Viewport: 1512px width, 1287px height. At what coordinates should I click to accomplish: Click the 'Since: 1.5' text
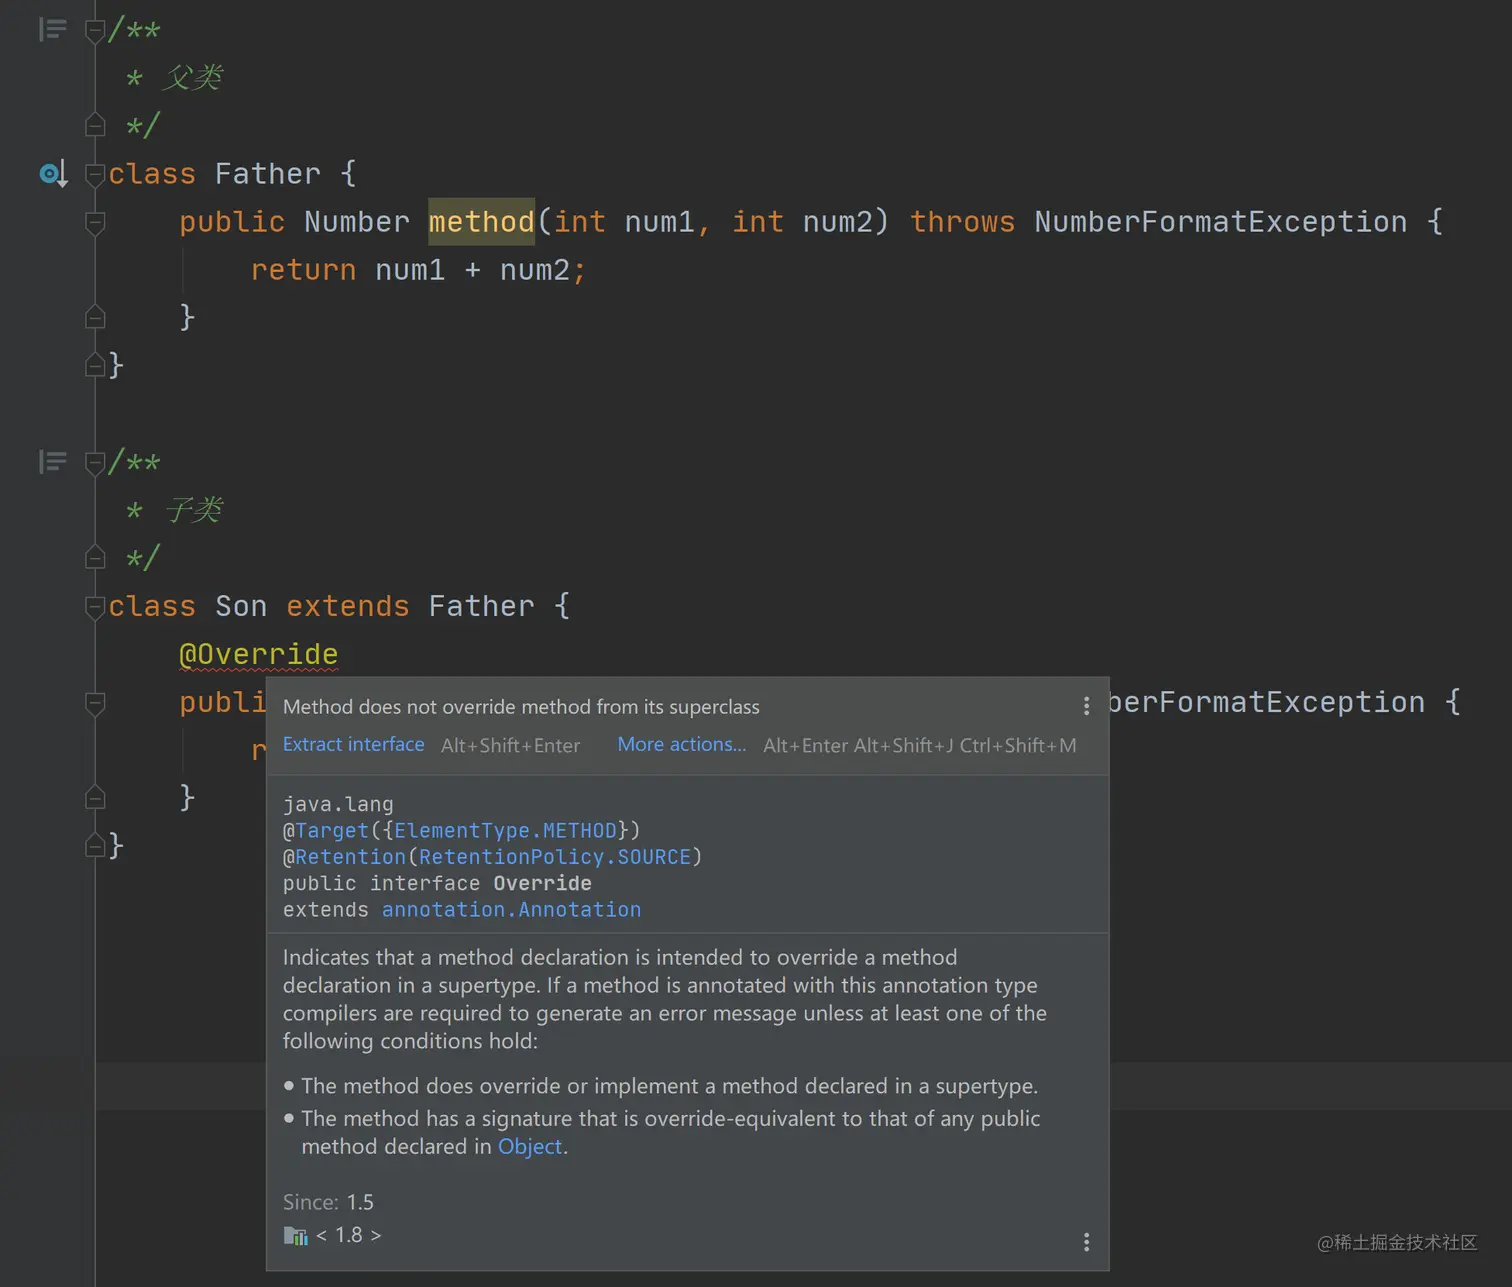[x=328, y=1202]
